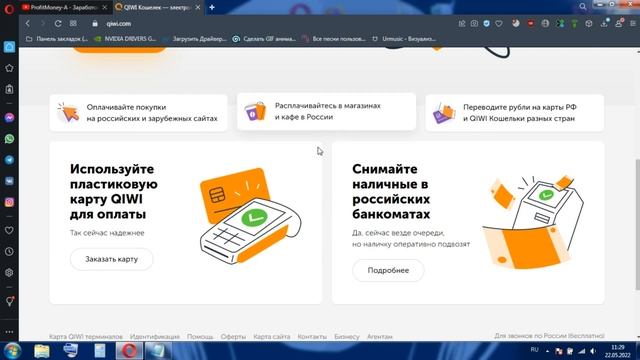Open the Контакты footer link

coord(312,337)
